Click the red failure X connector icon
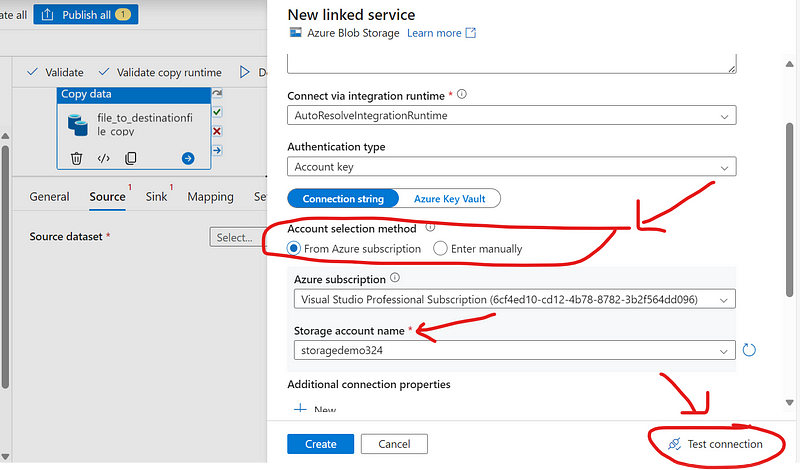 click(x=217, y=131)
